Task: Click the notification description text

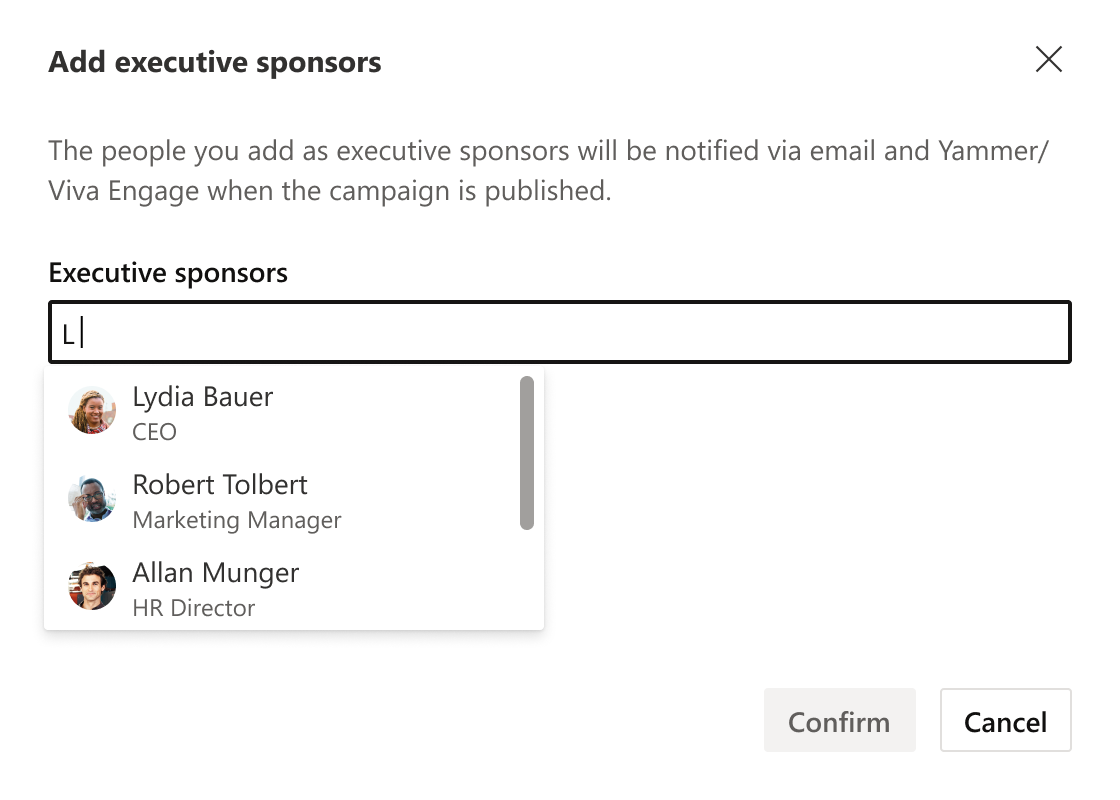Action: click(500, 170)
